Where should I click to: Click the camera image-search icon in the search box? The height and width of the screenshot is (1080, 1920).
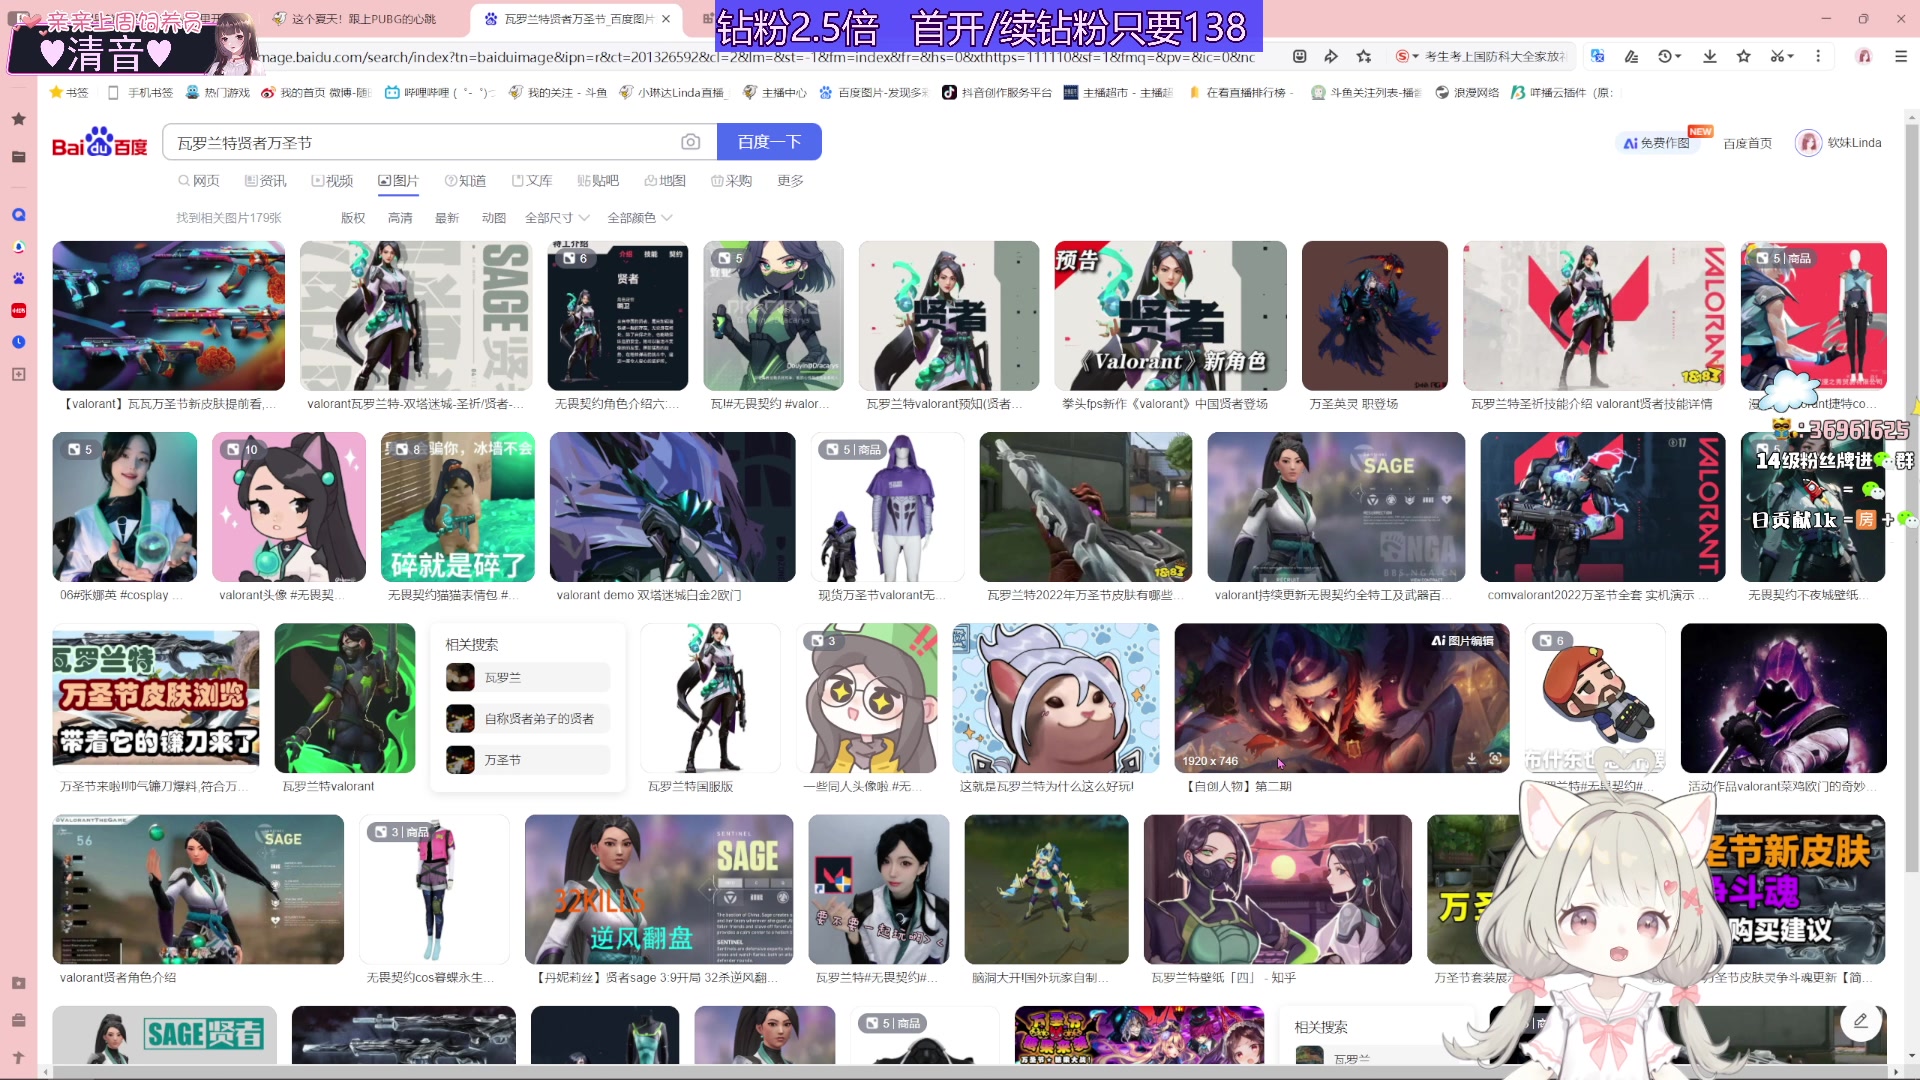[690, 142]
